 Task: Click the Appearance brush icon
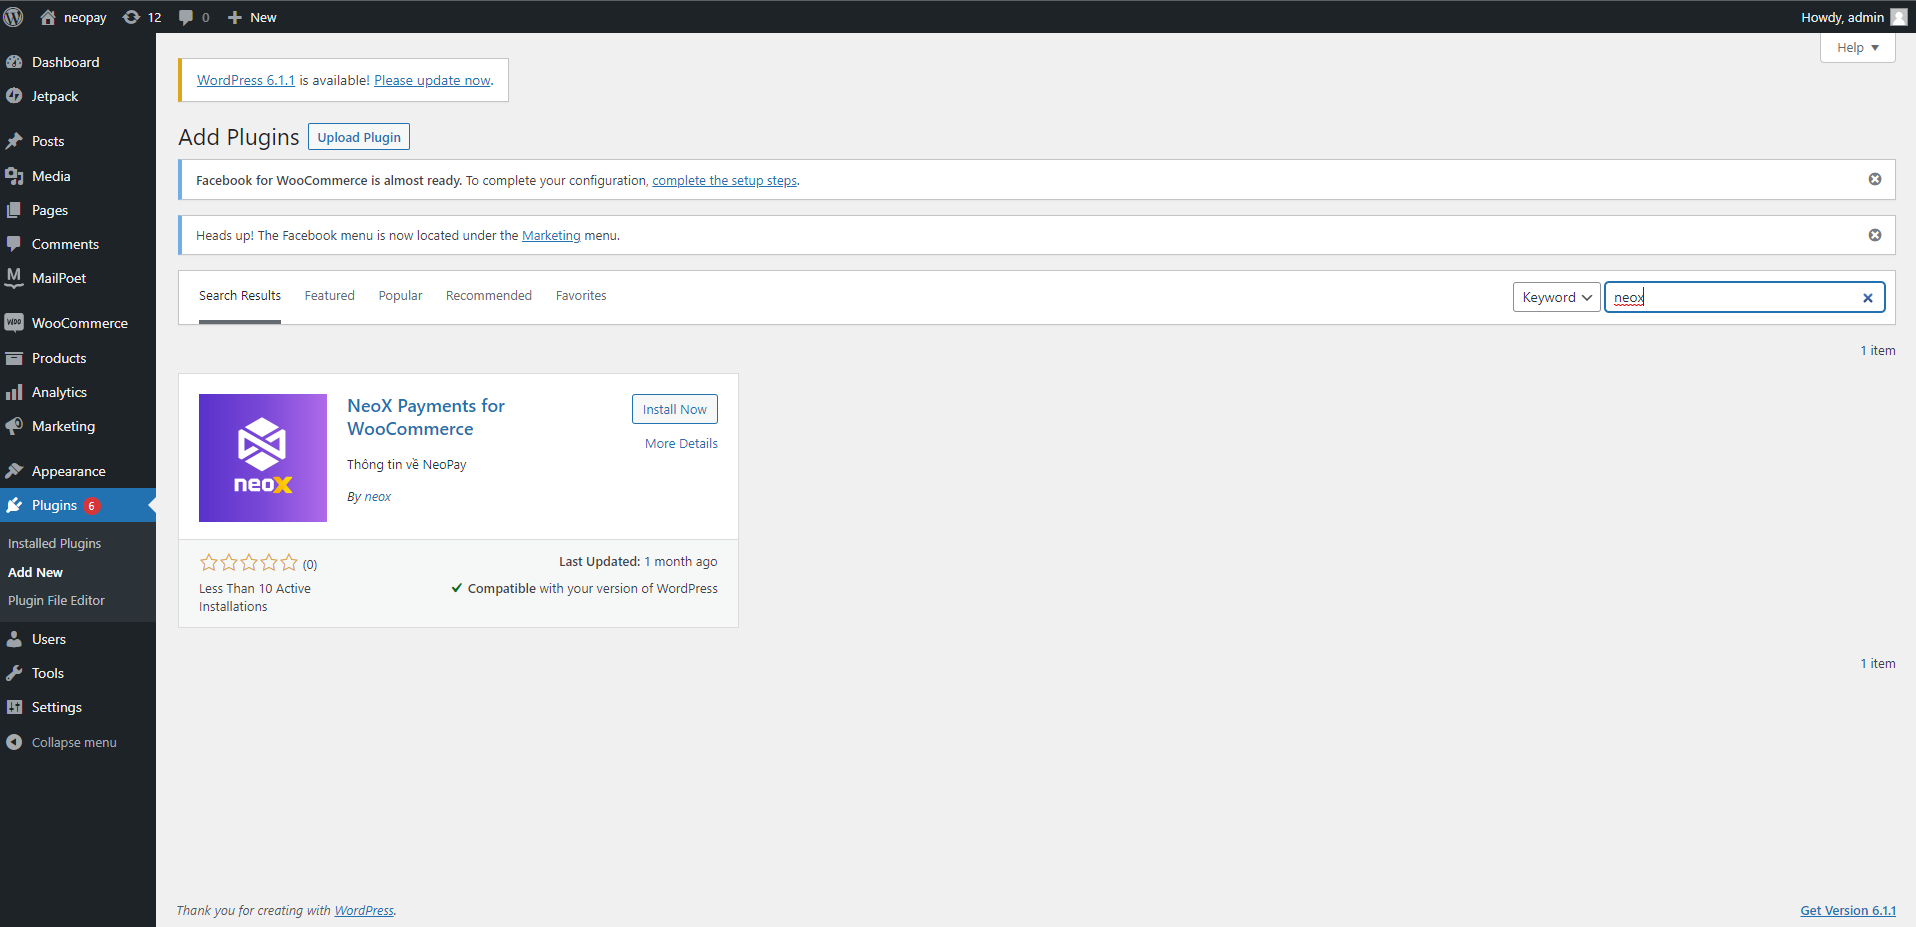point(14,471)
